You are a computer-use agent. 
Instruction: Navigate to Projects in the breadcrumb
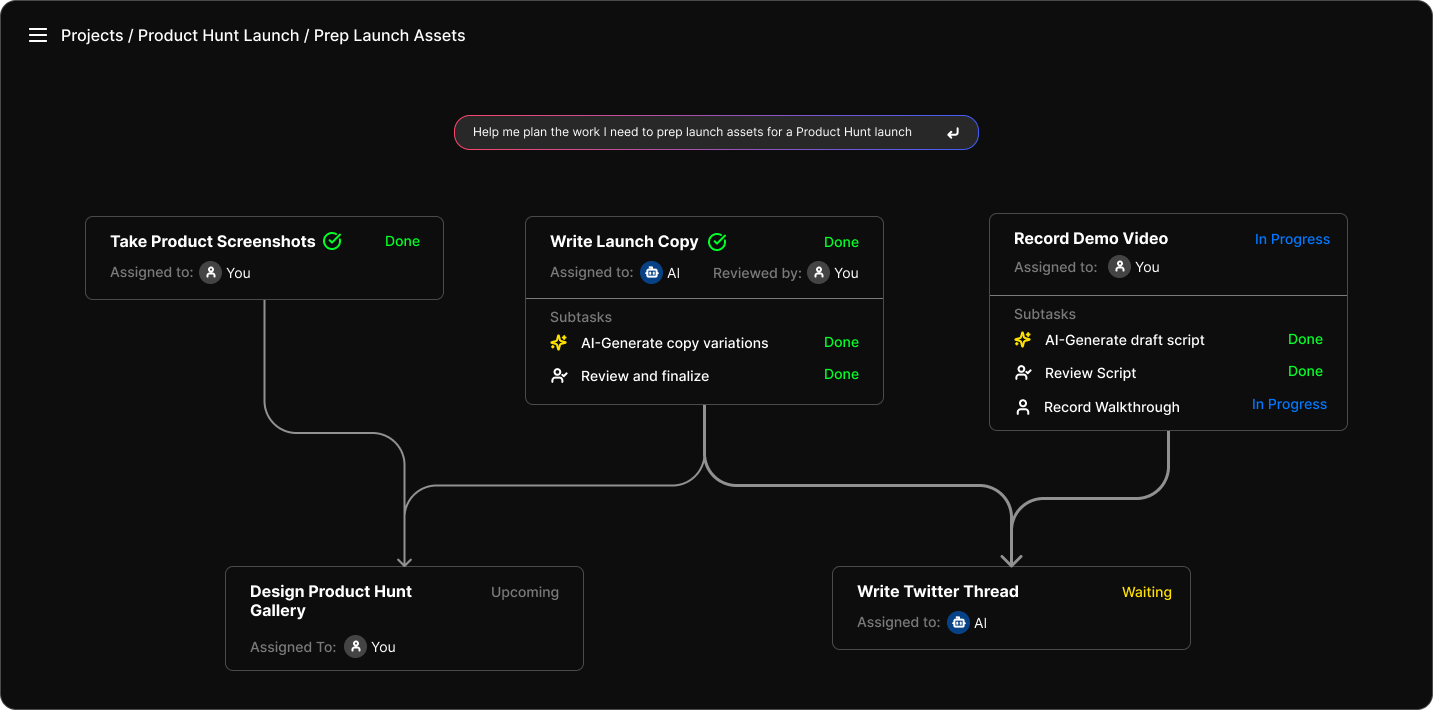tap(92, 35)
